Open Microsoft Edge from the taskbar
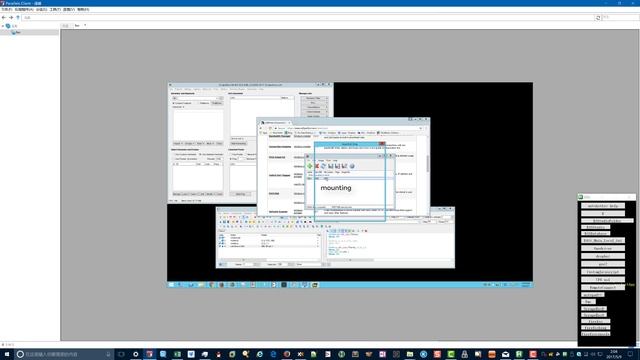This screenshot has height=360, width=640. click(273, 354)
